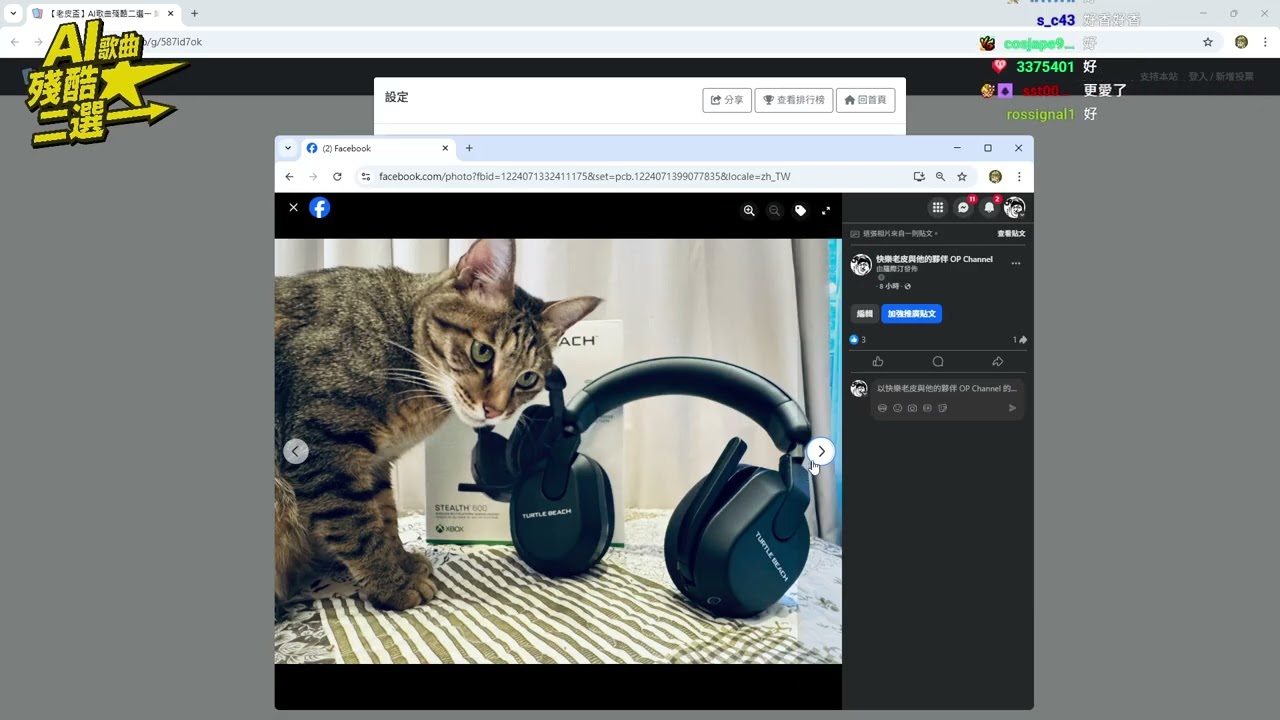The image size is (1280, 720).
Task: Click the Facebook window address bar
Action: click(640, 176)
